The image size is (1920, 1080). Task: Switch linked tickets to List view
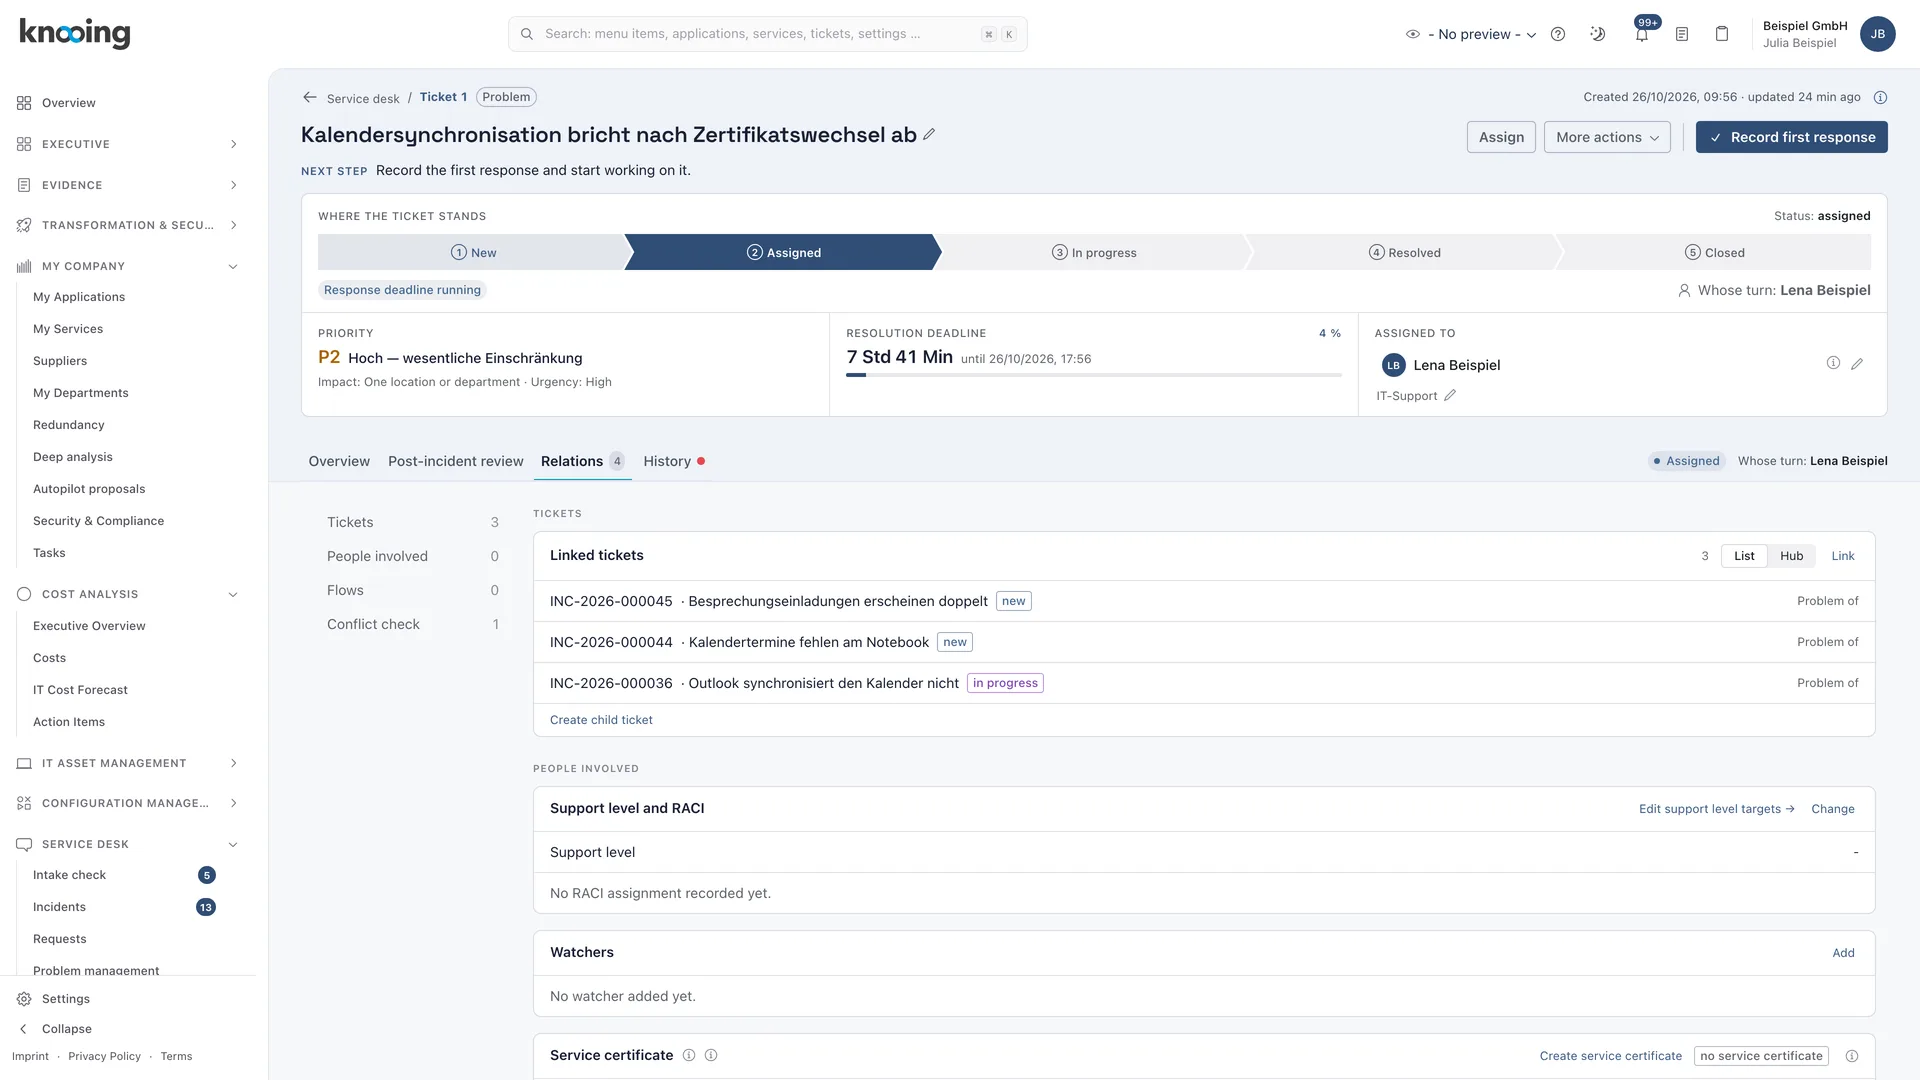[1744, 556]
